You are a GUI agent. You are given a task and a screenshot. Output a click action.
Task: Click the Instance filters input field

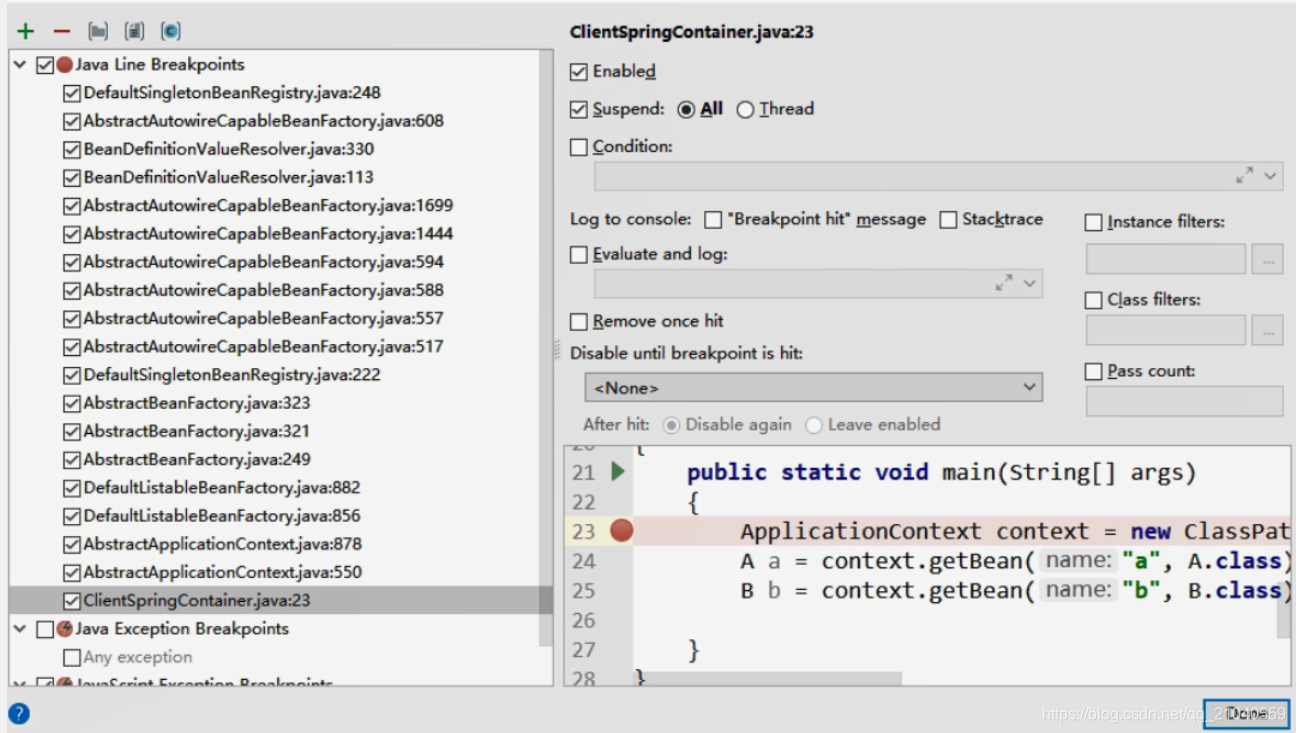[1166, 259]
